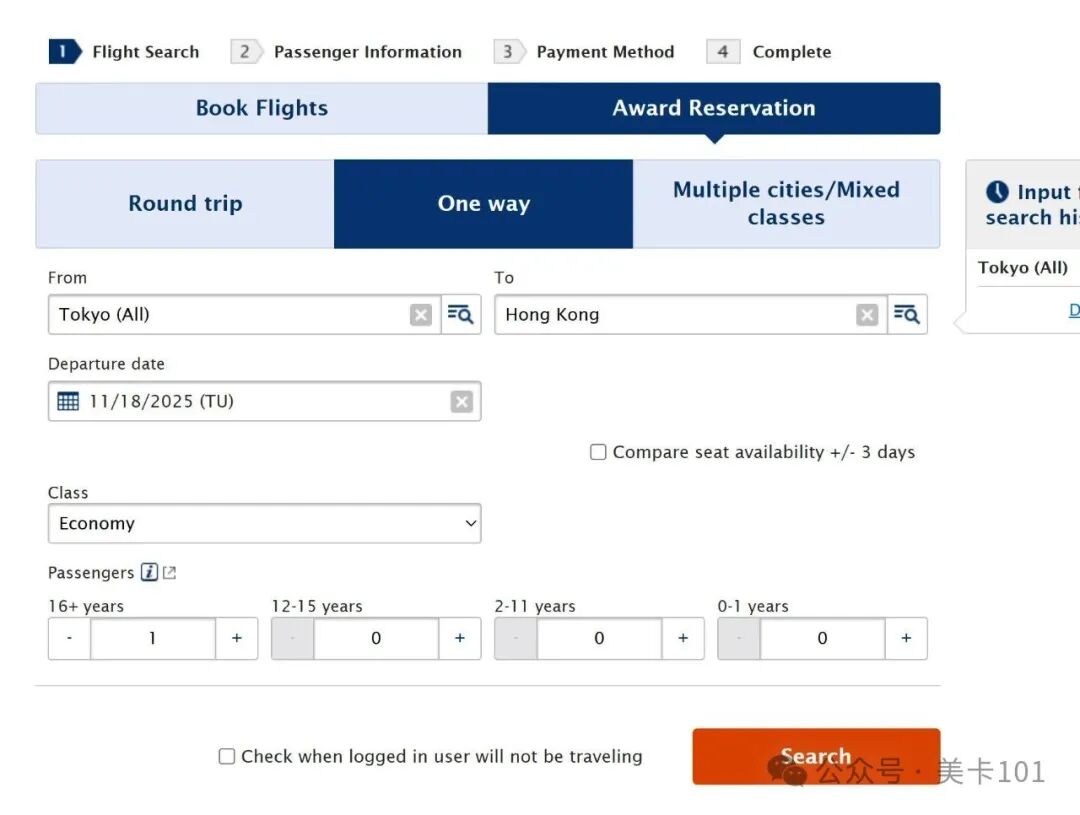Open passengers external link icon

pos(170,573)
